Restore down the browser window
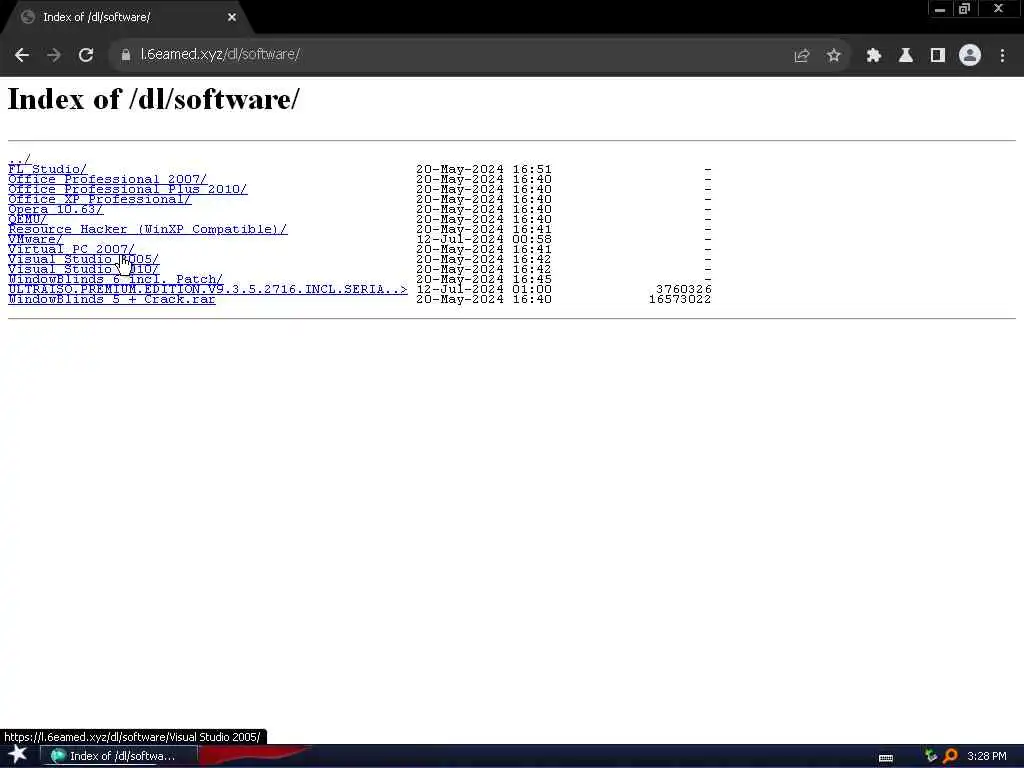 (965, 9)
